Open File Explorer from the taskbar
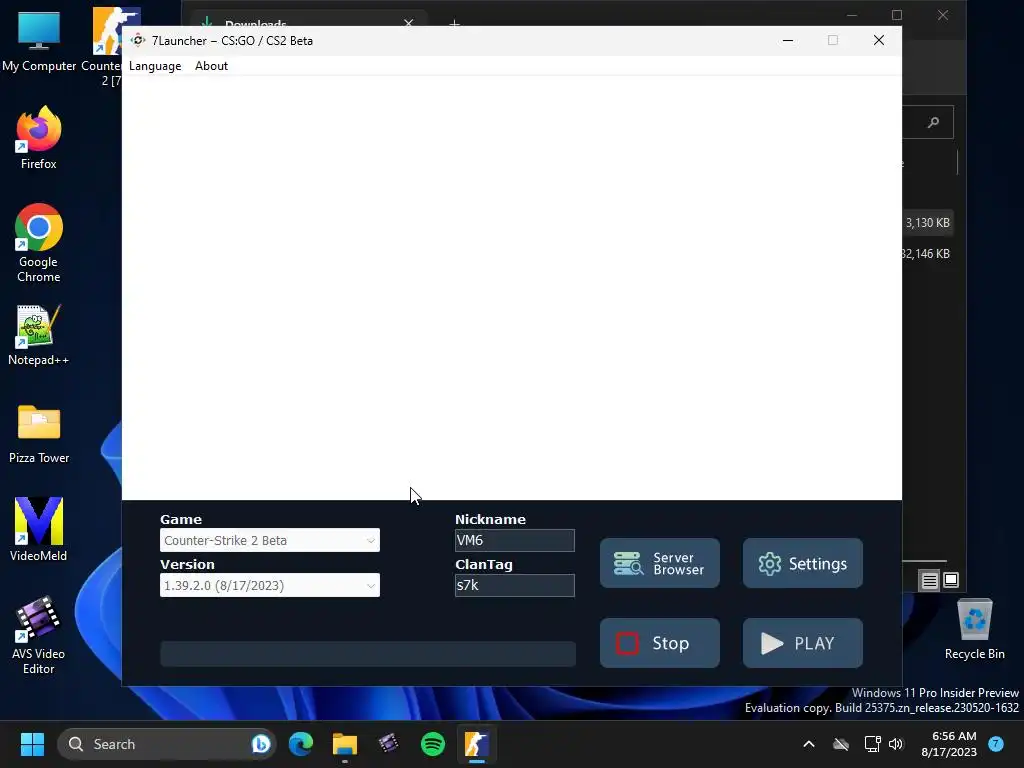The height and width of the screenshot is (768, 1024). pyautogui.click(x=345, y=744)
